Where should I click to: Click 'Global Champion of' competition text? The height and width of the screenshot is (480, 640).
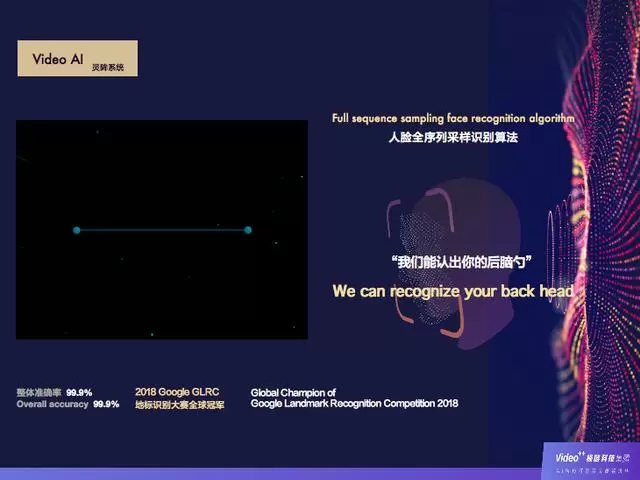coord(293,393)
